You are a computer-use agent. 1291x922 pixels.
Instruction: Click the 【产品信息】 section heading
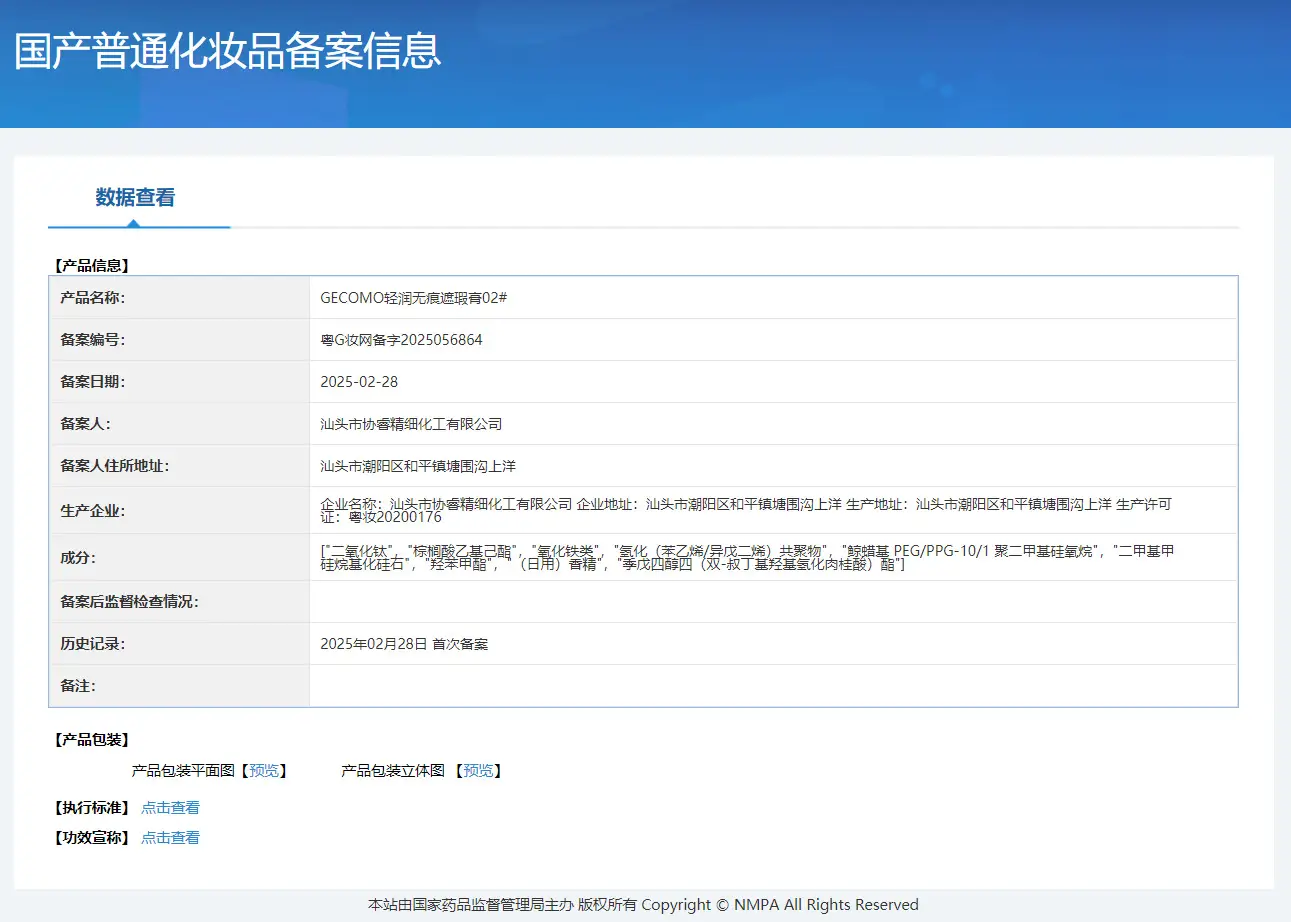coord(91,266)
